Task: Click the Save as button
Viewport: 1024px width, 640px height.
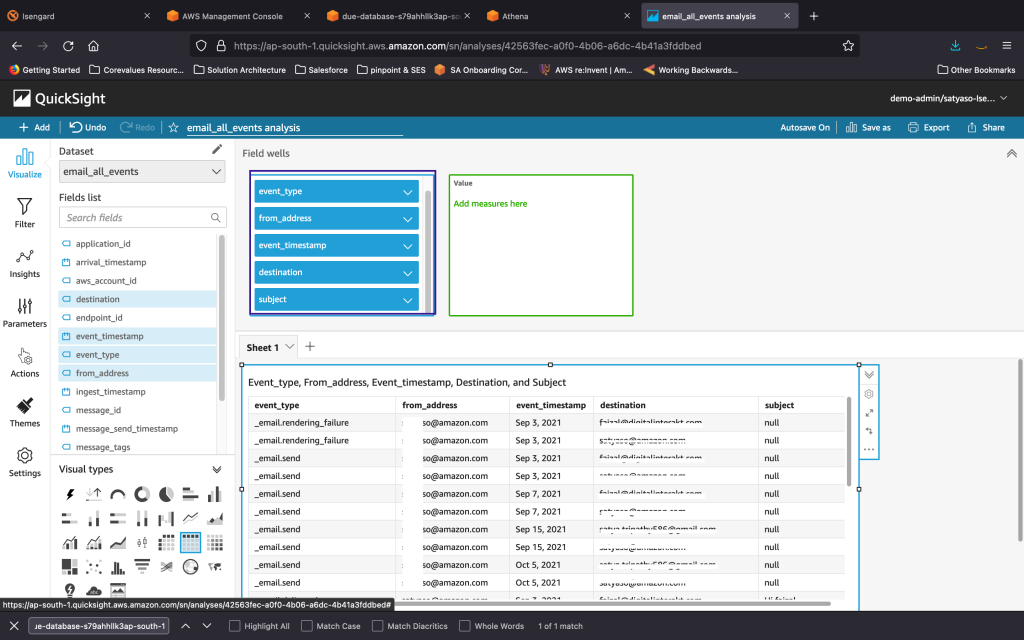Action: (x=868, y=128)
